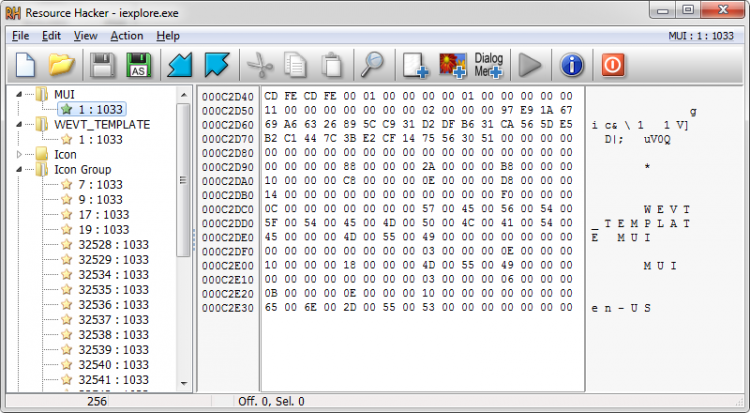Viewport: 750px width, 413px height.
Task: Open About via blue info icon
Action: point(572,65)
